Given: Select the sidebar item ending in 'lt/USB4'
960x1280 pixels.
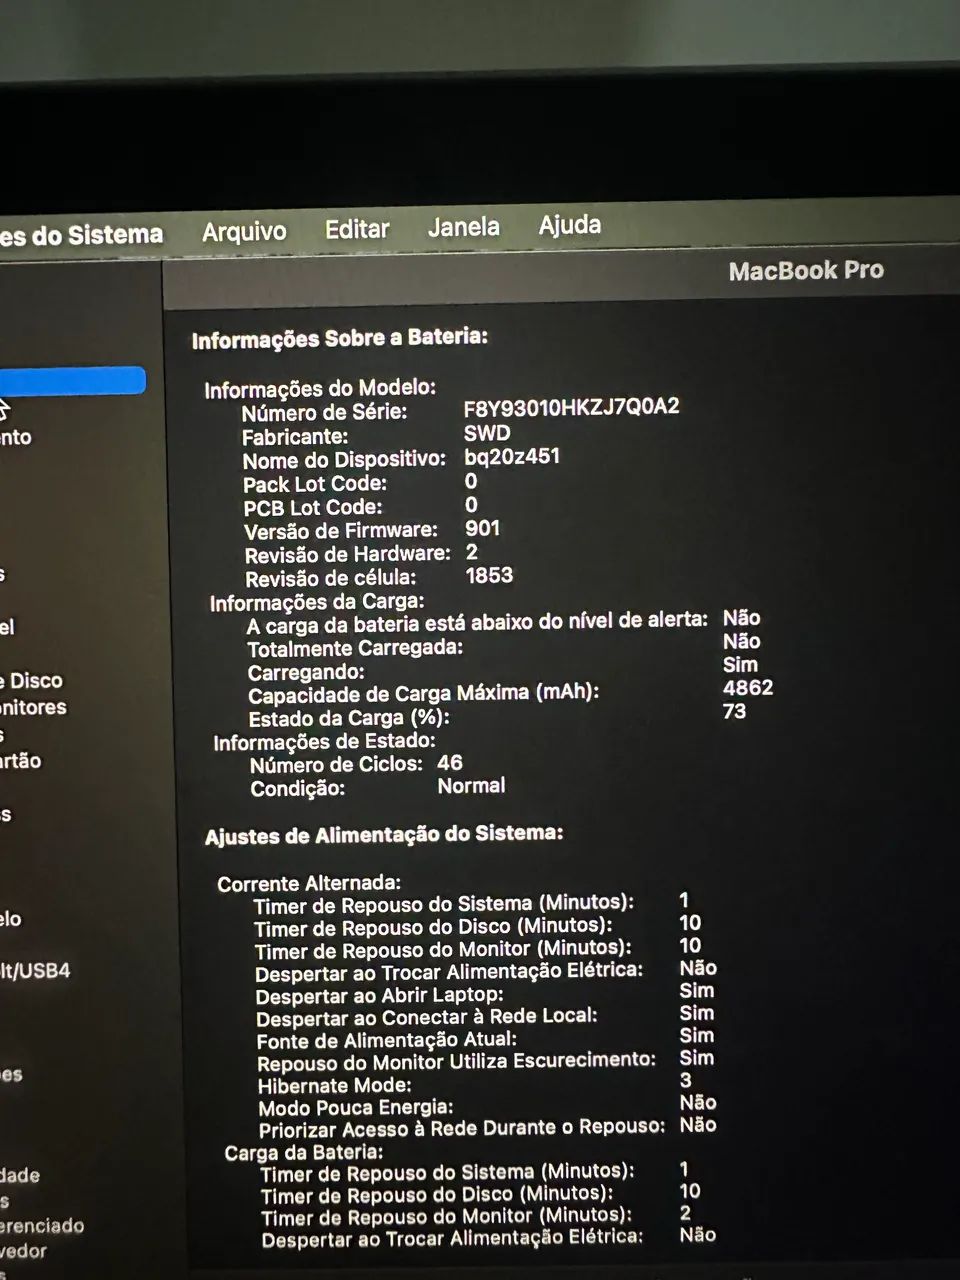Looking at the screenshot, I should (x=35, y=970).
